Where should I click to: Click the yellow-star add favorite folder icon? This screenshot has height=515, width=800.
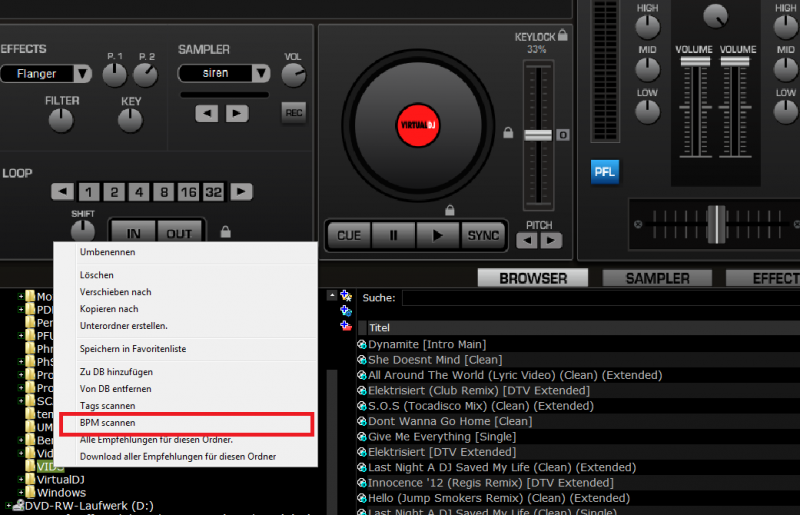click(x=346, y=295)
